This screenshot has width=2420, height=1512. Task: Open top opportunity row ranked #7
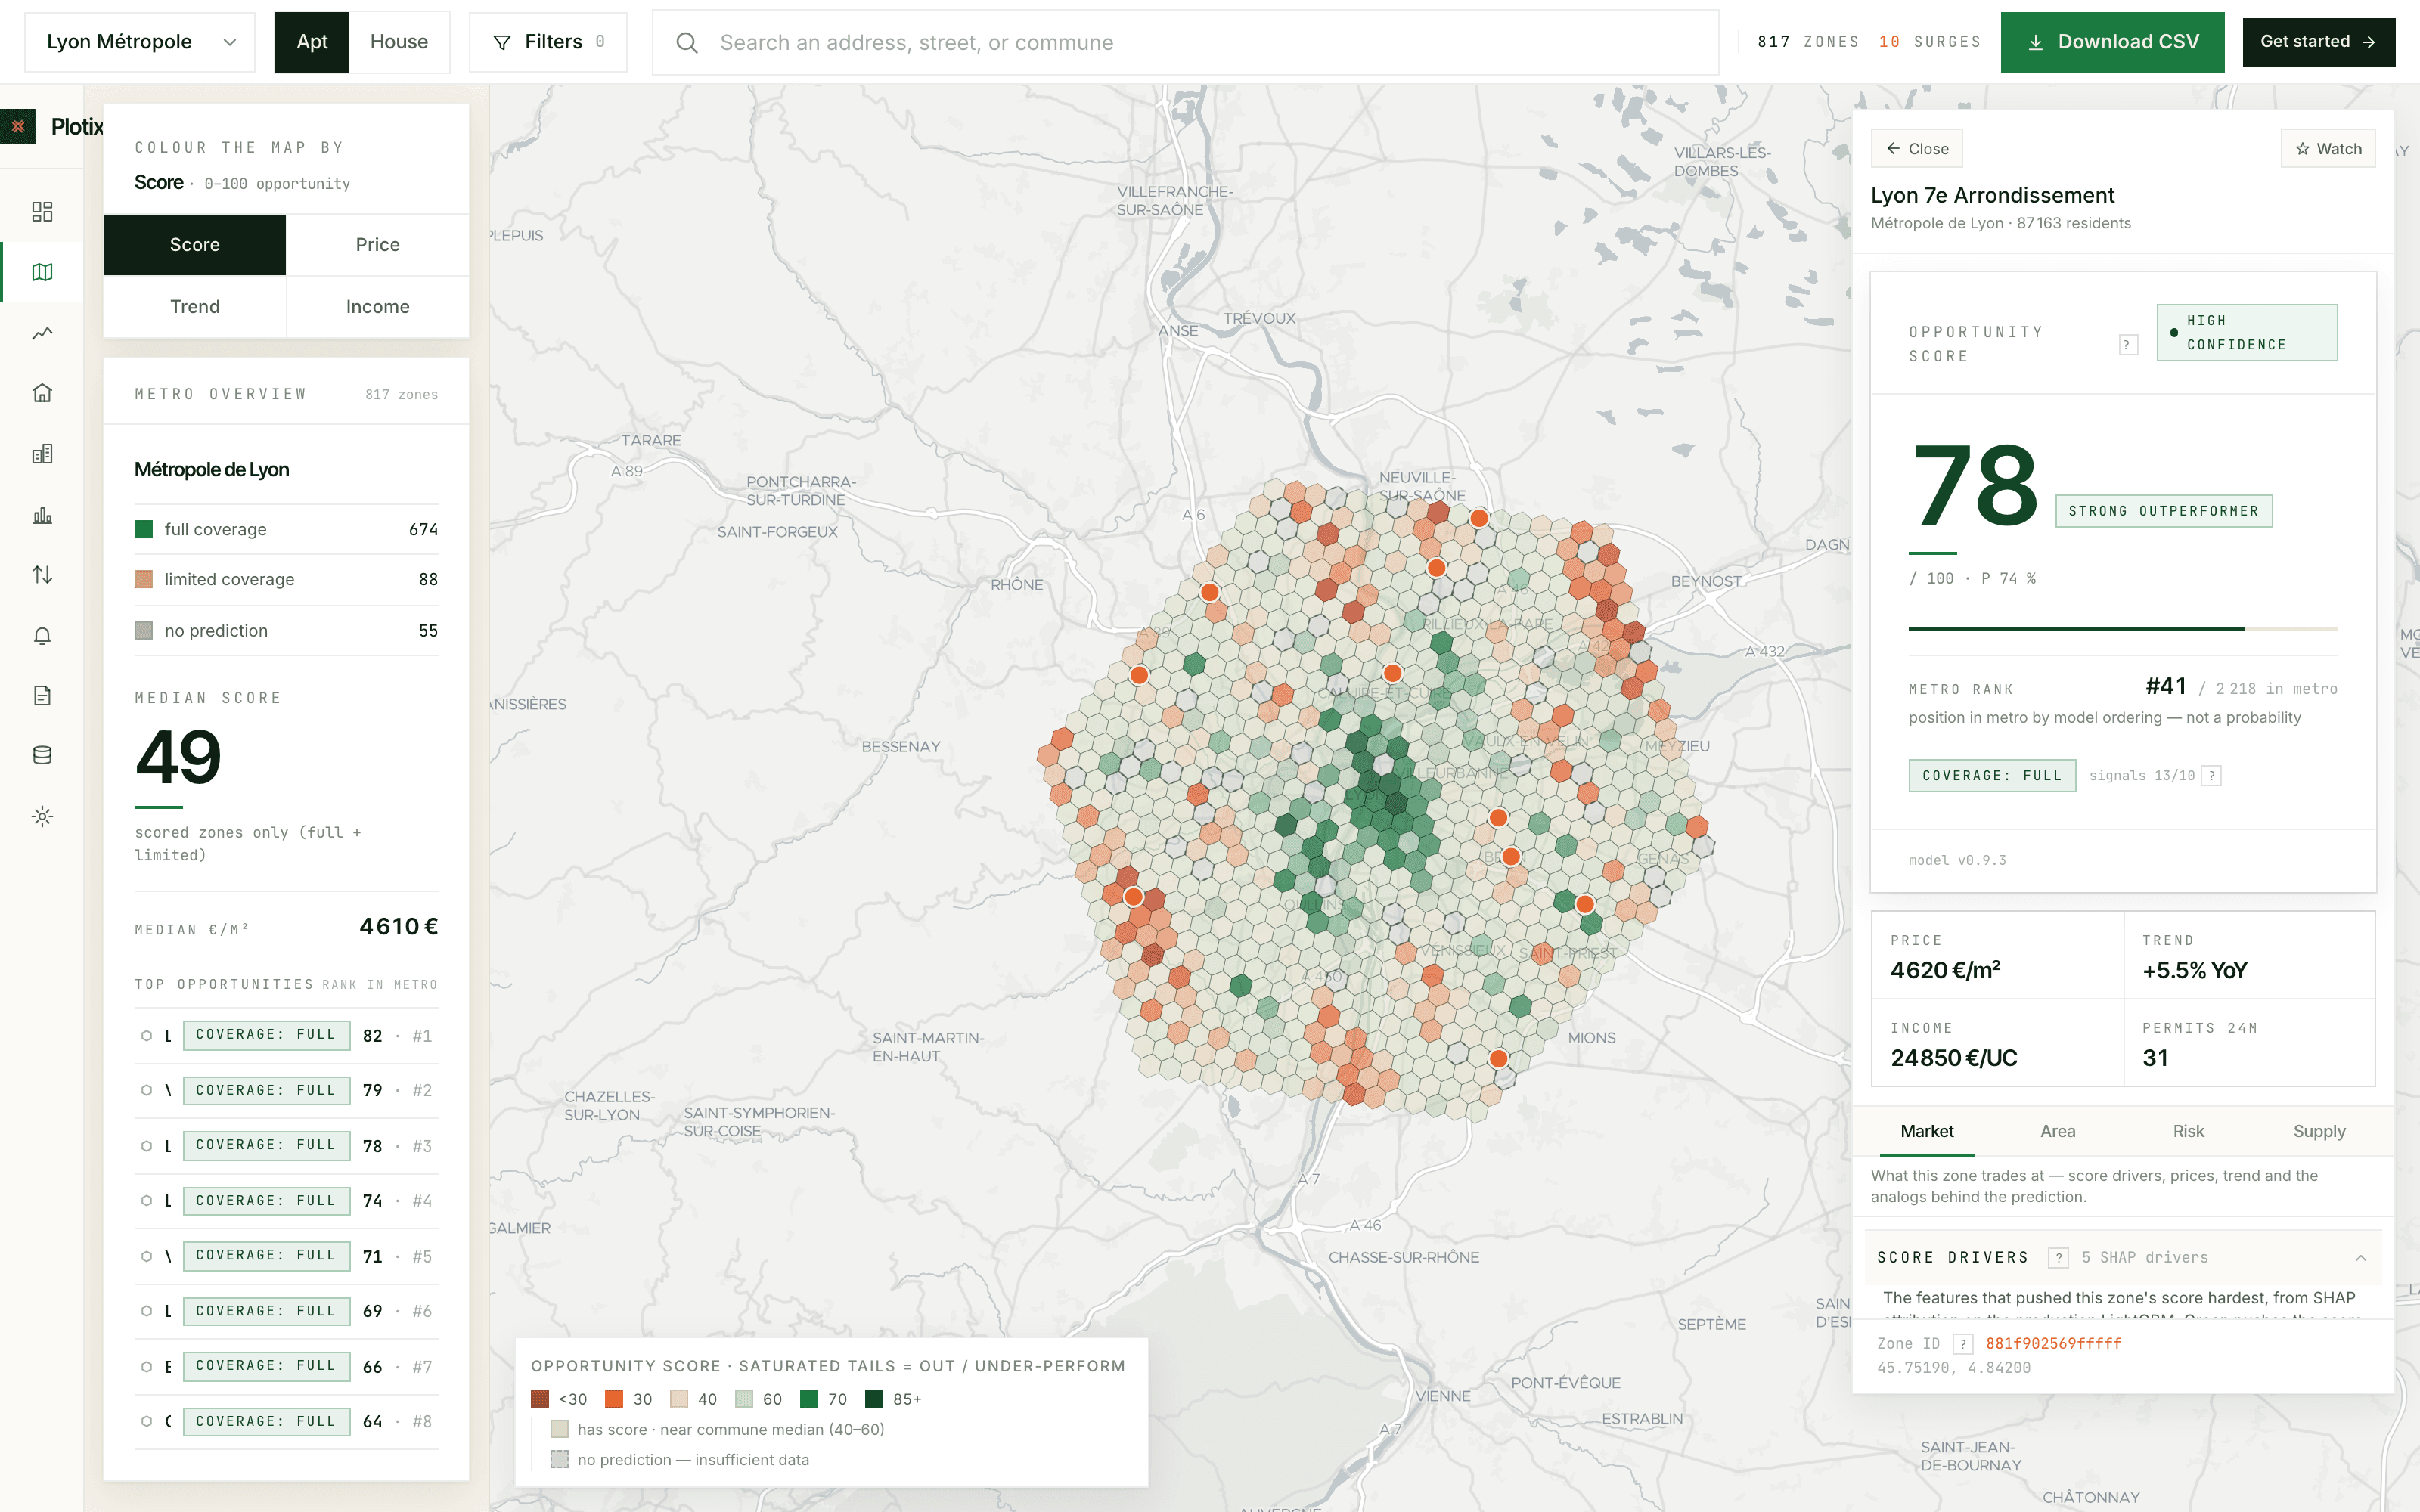click(x=286, y=1366)
